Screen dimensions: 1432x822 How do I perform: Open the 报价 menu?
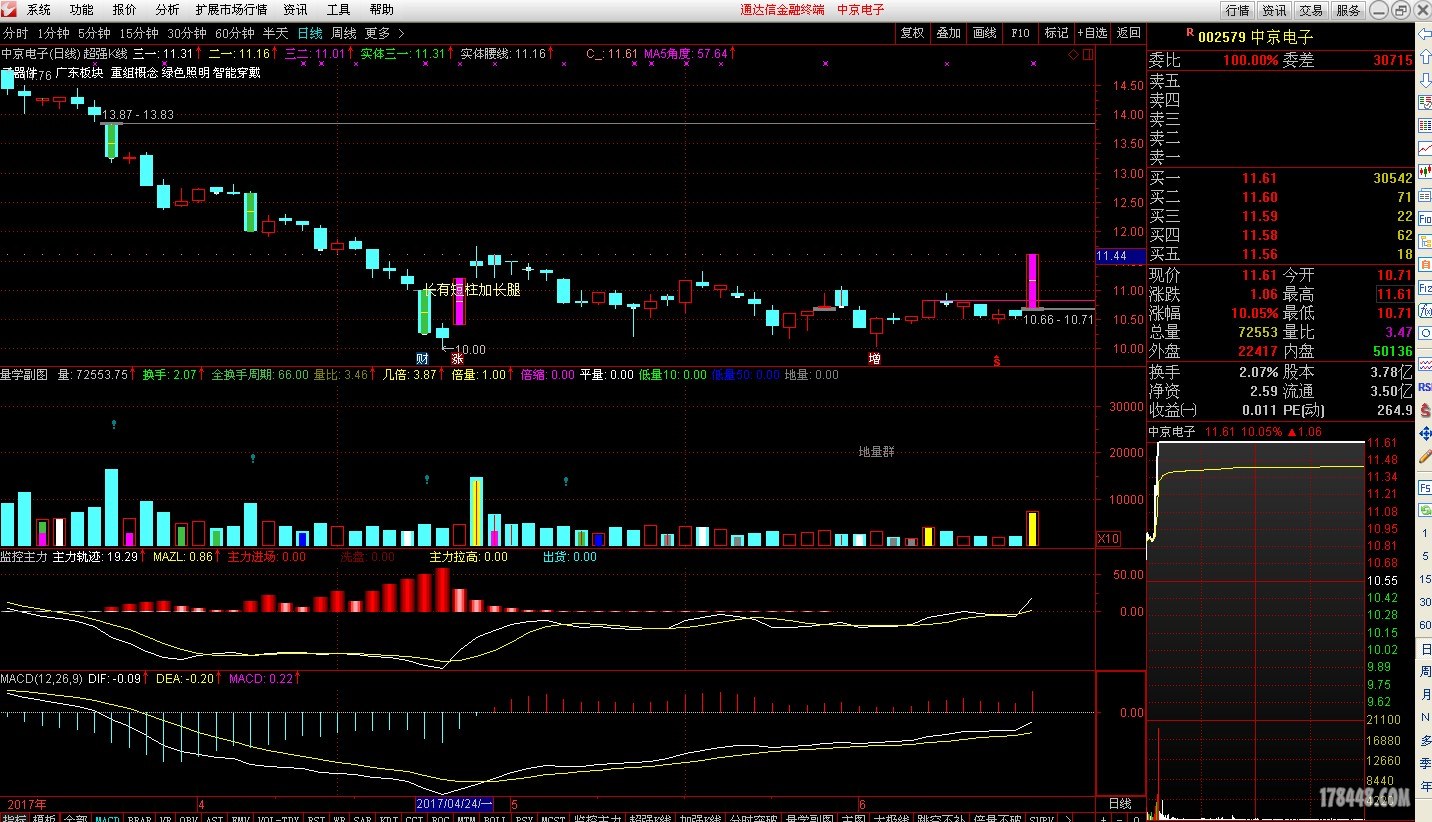click(125, 10)
